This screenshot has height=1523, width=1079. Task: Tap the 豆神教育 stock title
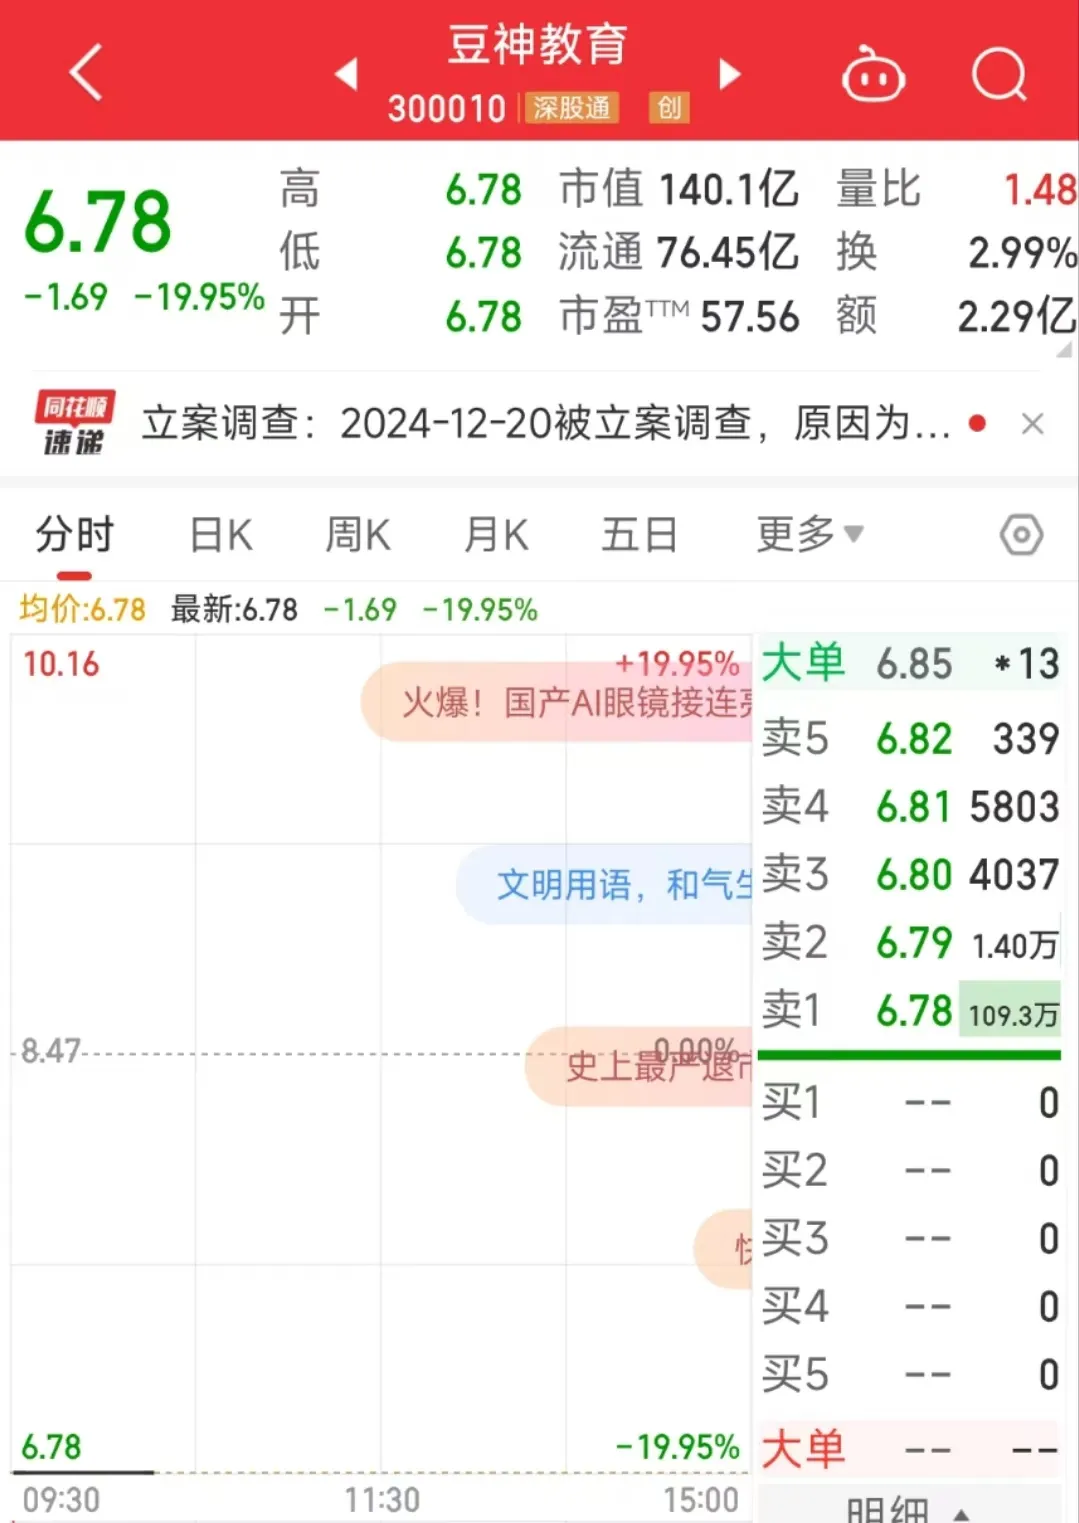point(537,44)
